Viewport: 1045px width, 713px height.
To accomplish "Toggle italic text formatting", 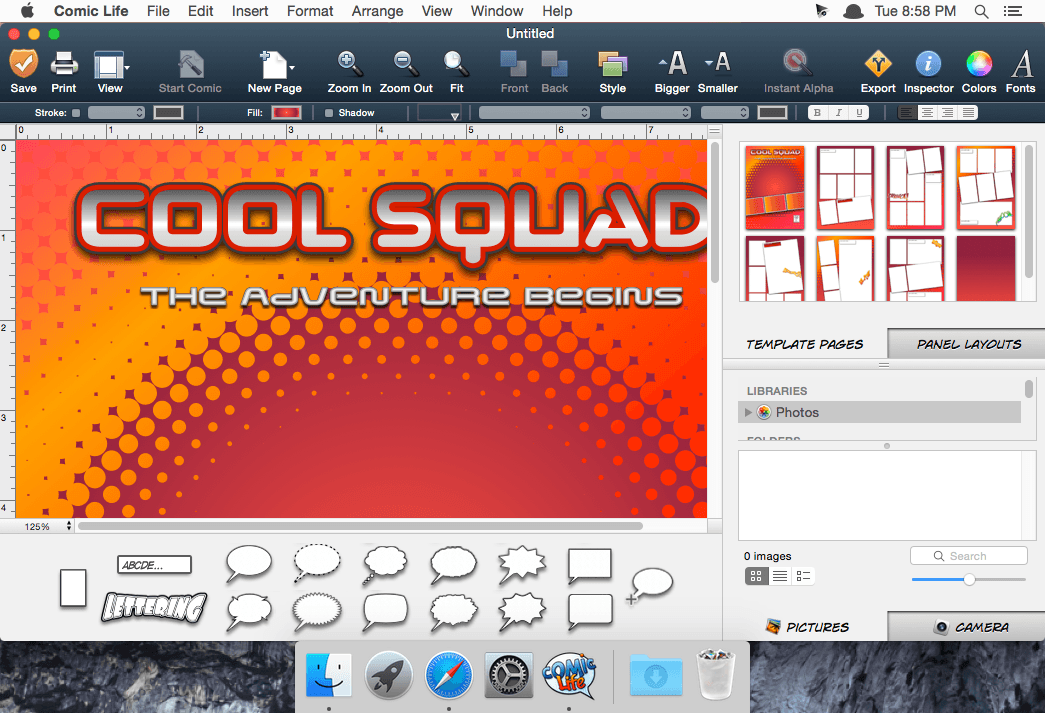I will point(838,113).
